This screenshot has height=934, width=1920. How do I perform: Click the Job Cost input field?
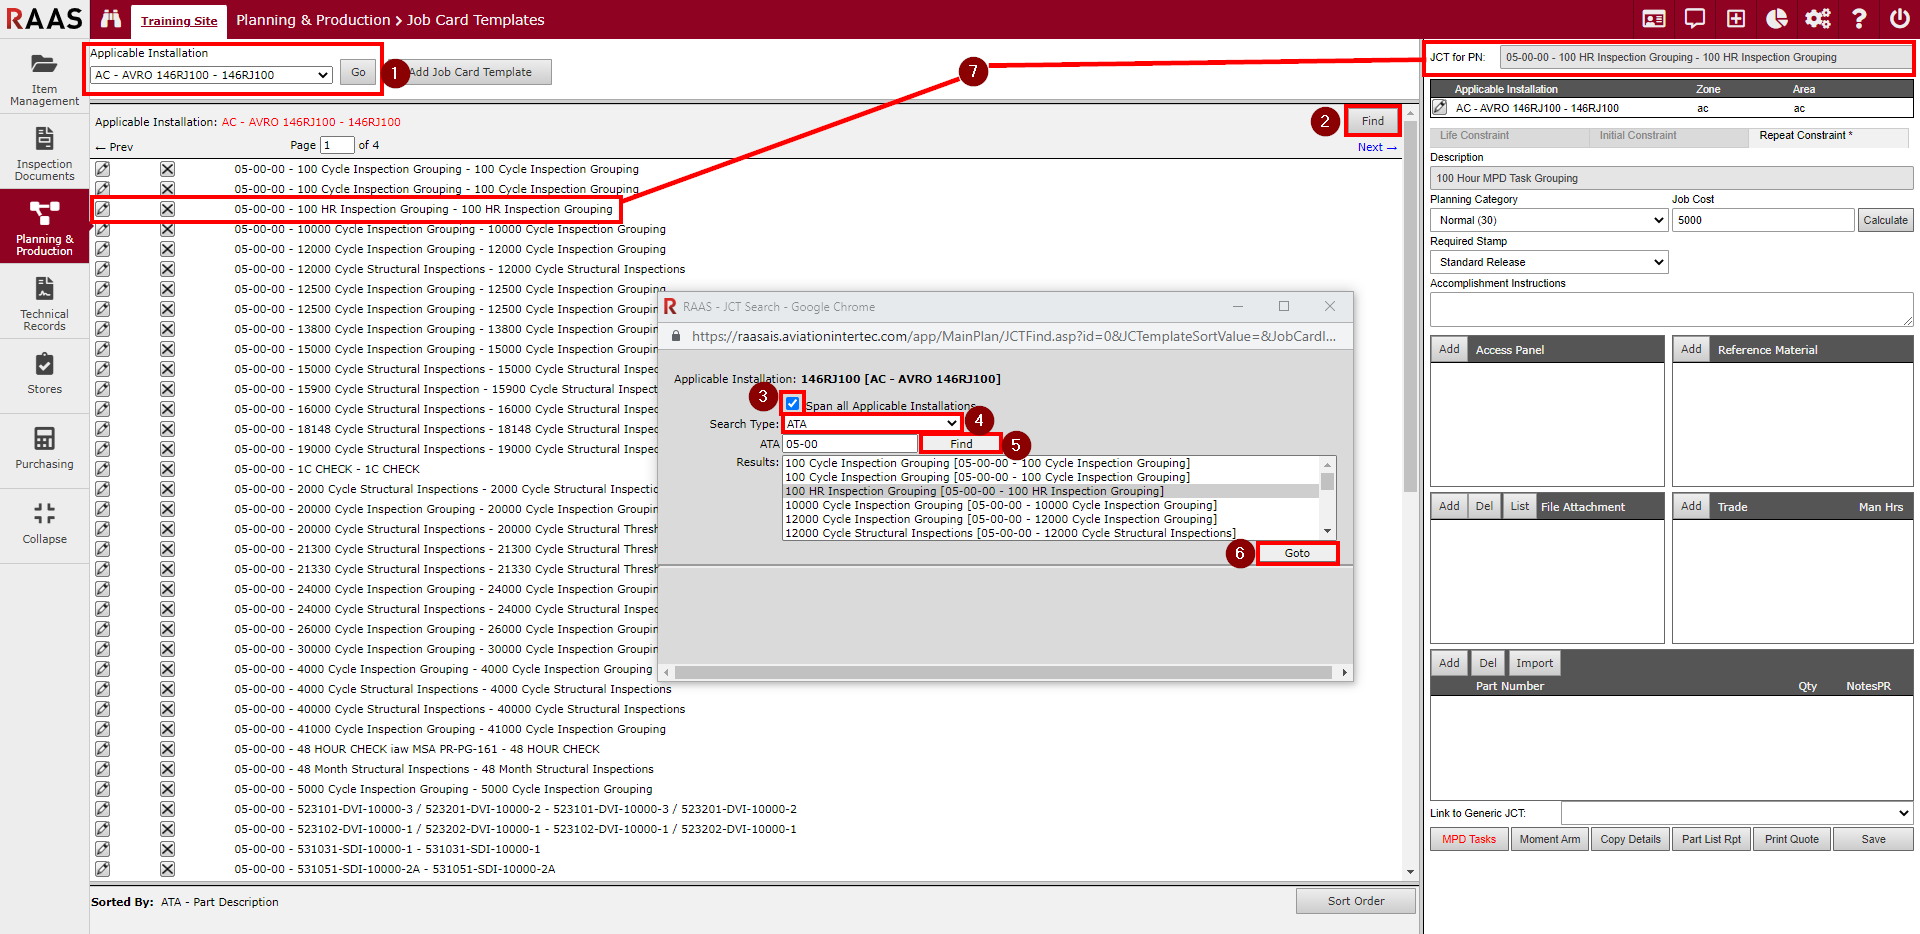(1762, 220)
